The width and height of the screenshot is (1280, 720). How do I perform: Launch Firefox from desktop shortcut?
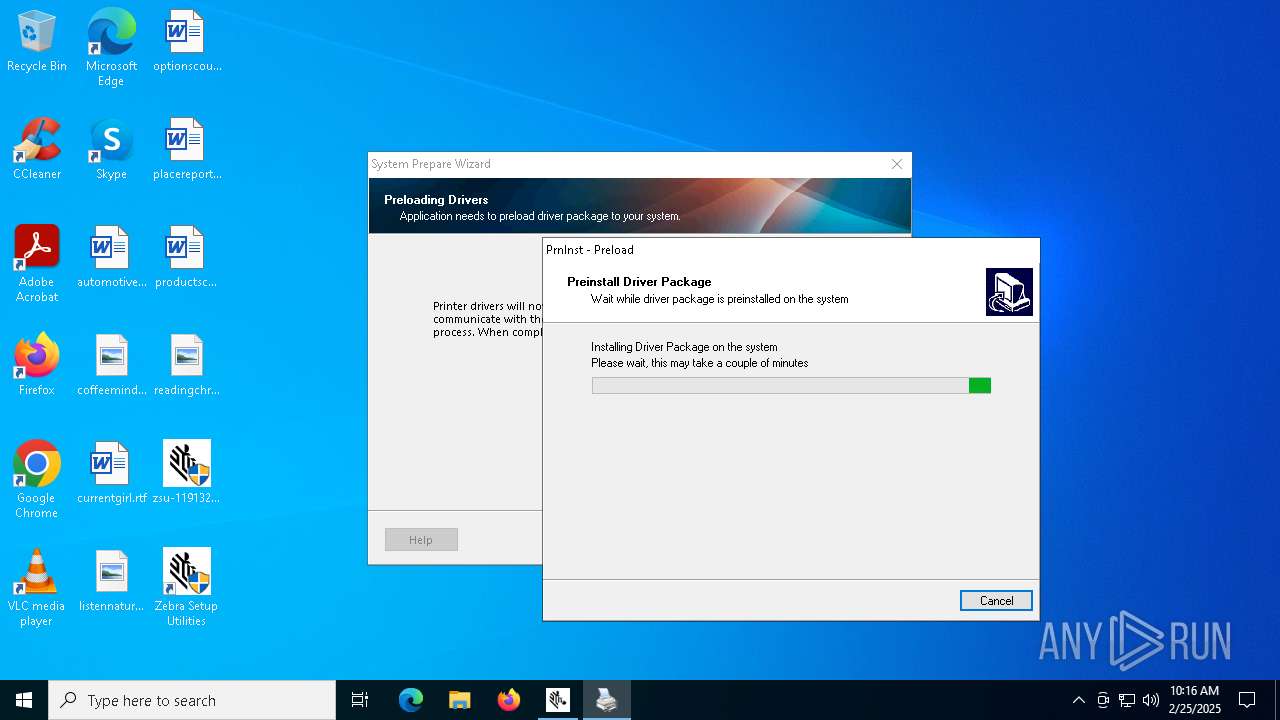coord(37,366)
